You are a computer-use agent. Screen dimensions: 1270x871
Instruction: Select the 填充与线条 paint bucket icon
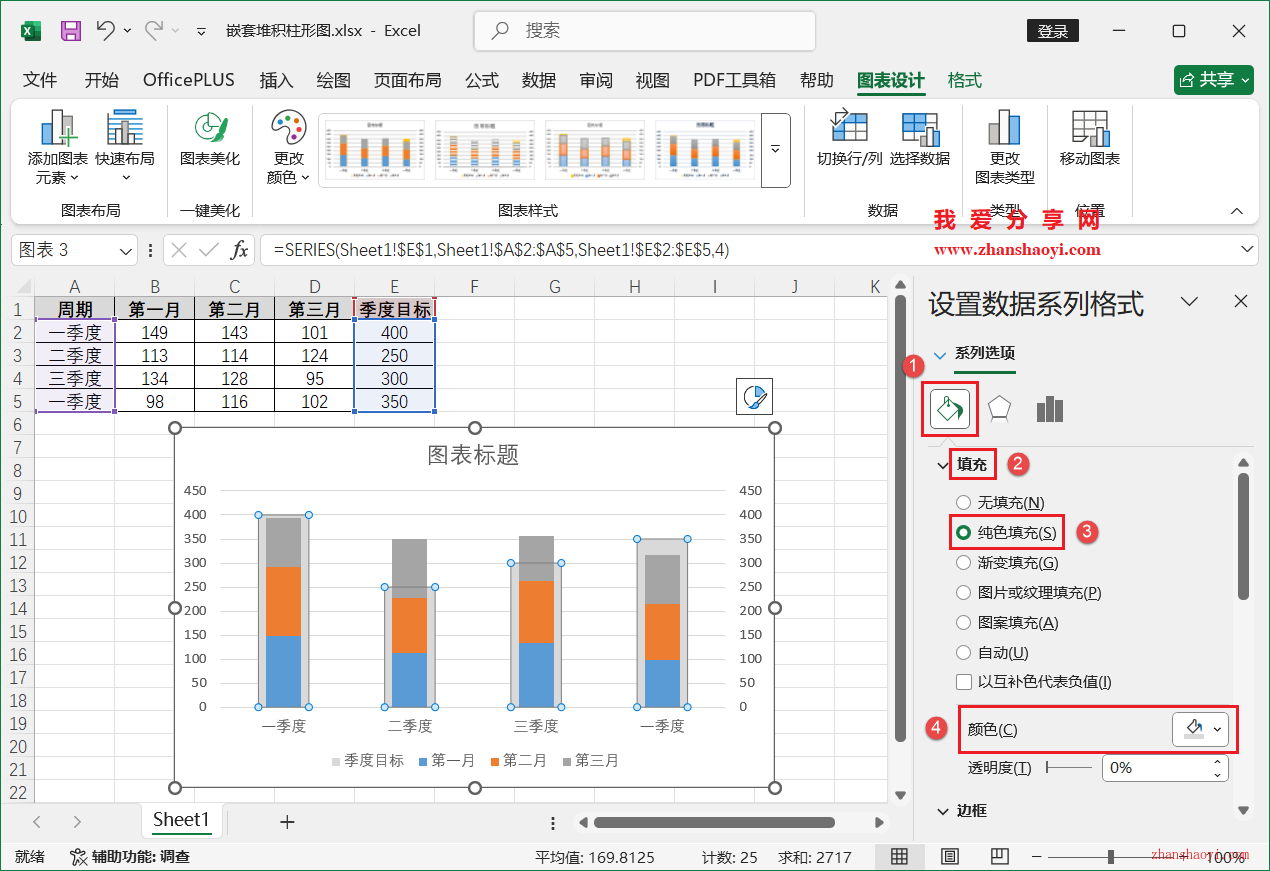click(x=948, y=408)
